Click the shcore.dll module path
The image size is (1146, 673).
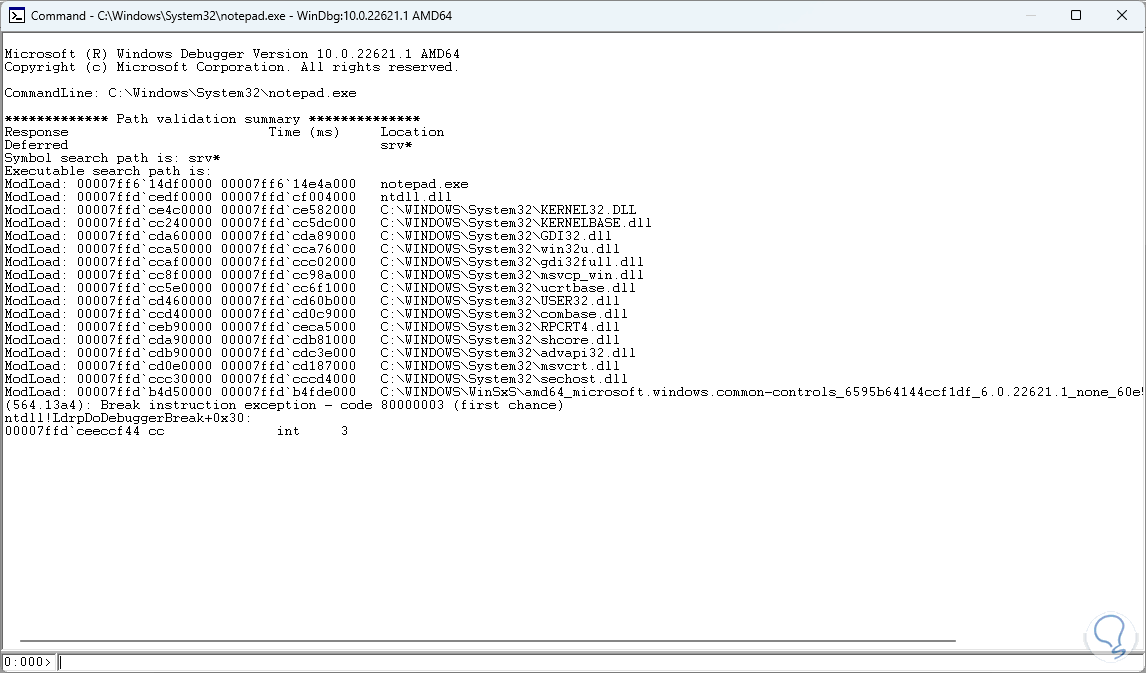[x=500, y=340]
